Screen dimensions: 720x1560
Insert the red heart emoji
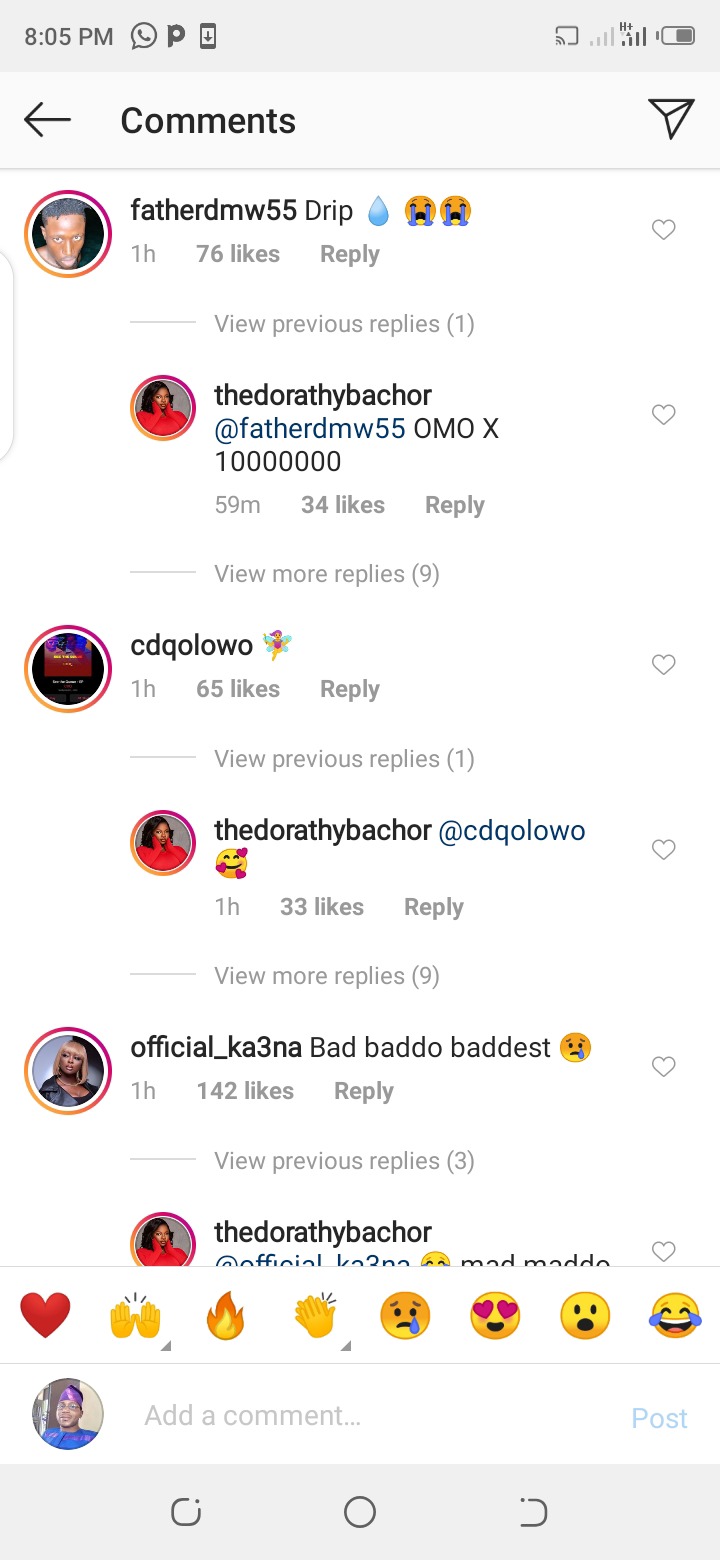(45, 1315)
